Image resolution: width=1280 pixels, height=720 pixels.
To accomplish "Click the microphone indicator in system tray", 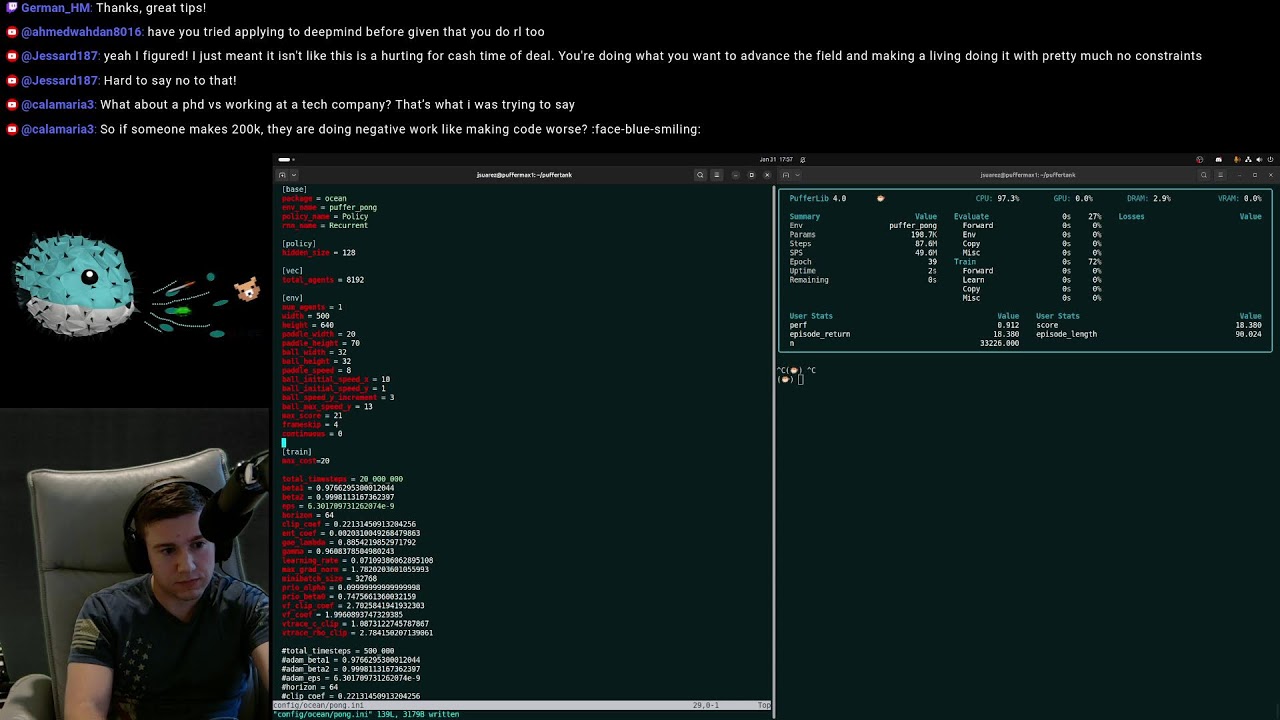I will 1237,159.
